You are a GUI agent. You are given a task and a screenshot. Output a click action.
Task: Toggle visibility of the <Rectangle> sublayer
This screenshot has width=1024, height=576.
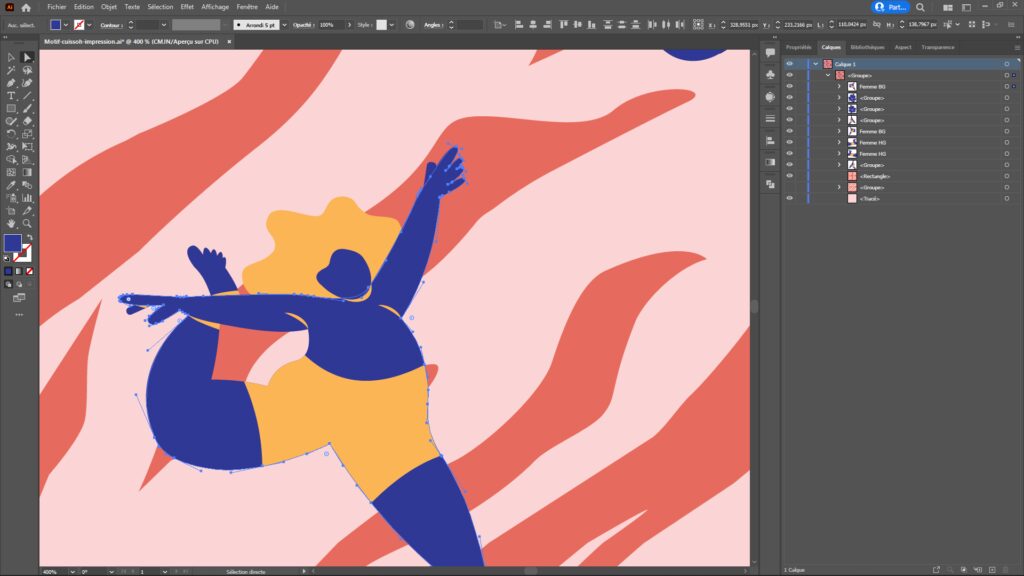click(789, 176)
